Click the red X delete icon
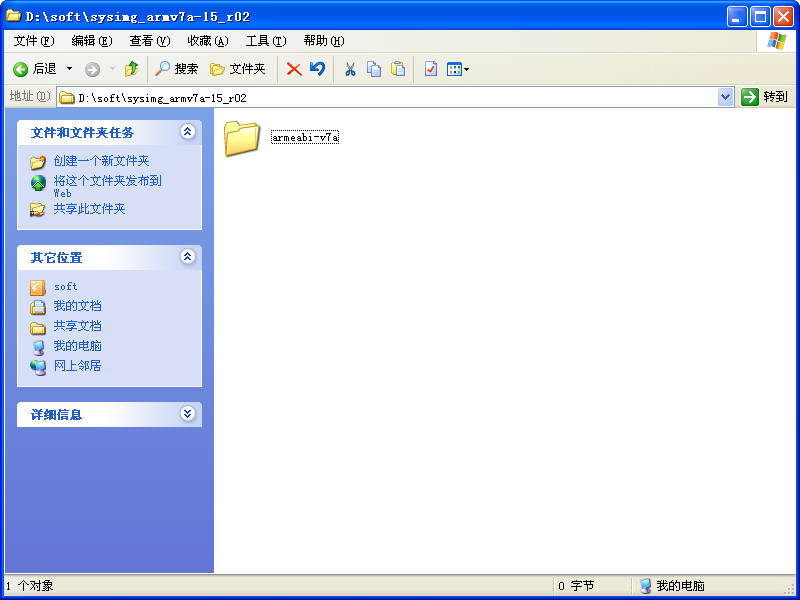The width and height of the screenshot is (800, 600). (x=294, y=69)
